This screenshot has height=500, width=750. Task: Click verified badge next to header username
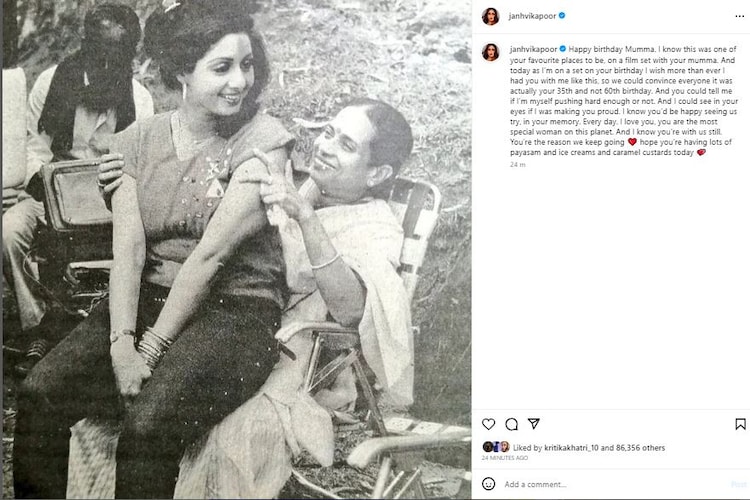click(562, 16)
